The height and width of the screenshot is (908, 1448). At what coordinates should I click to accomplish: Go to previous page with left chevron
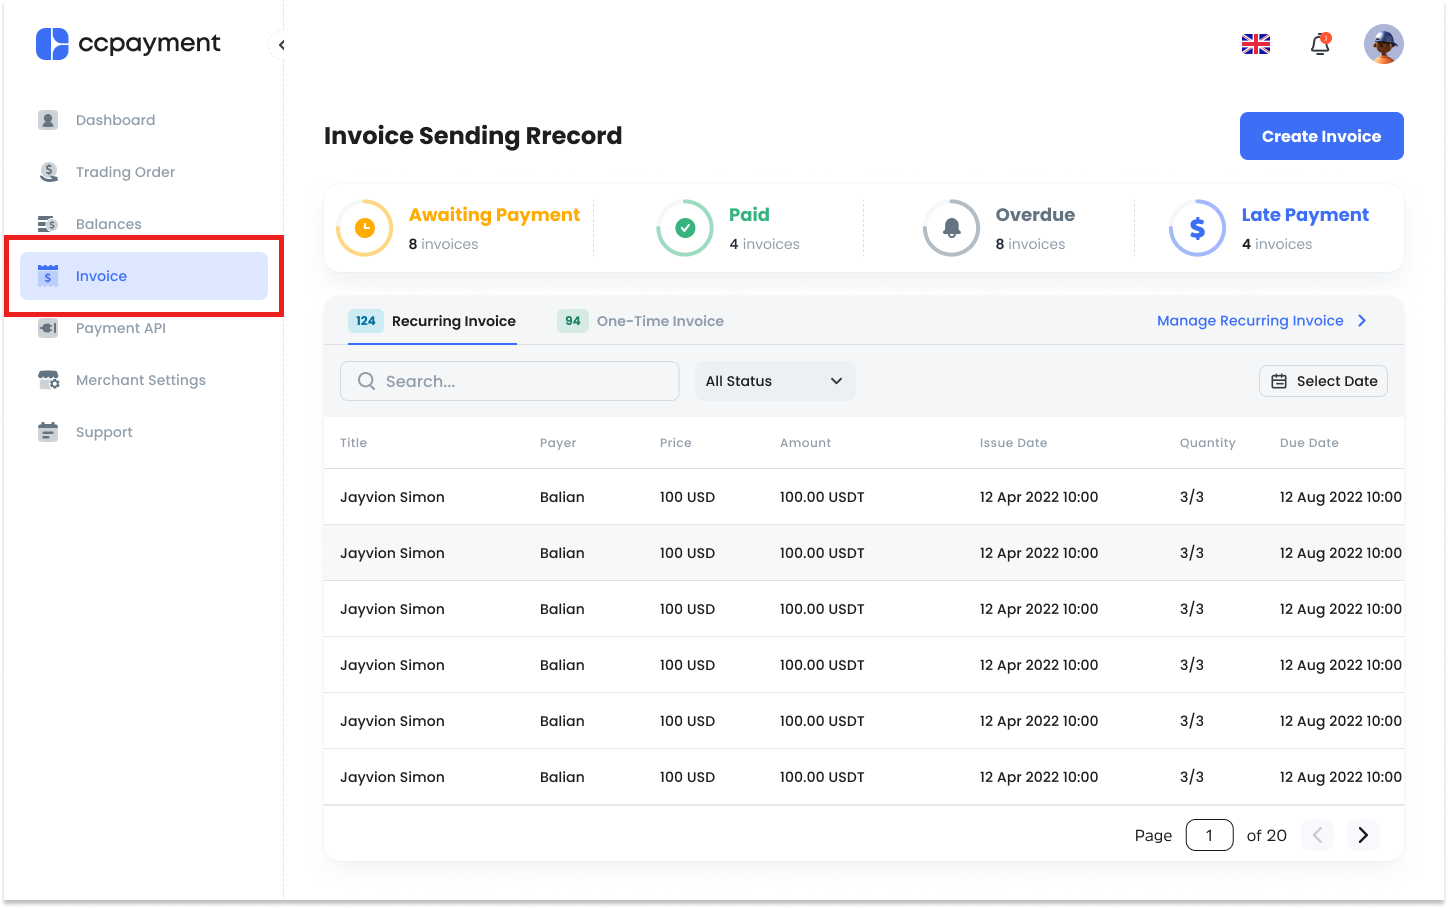tap(1318, 835)
